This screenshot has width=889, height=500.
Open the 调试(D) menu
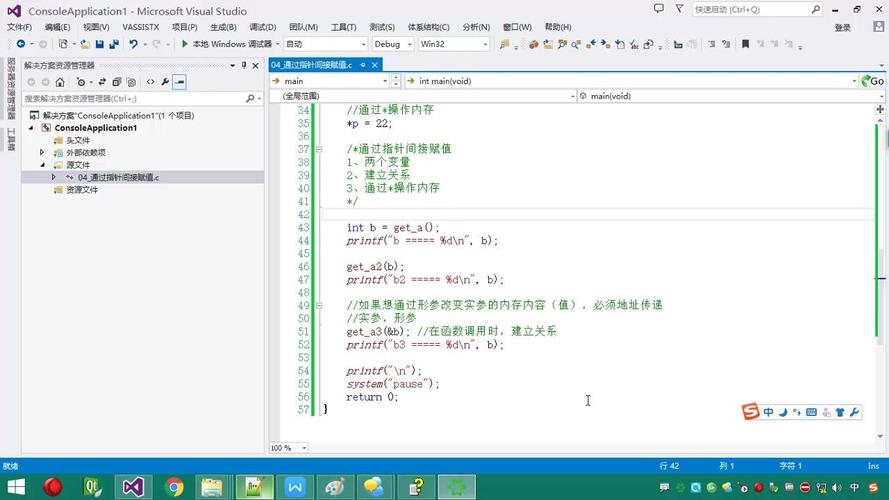[263, 27]
